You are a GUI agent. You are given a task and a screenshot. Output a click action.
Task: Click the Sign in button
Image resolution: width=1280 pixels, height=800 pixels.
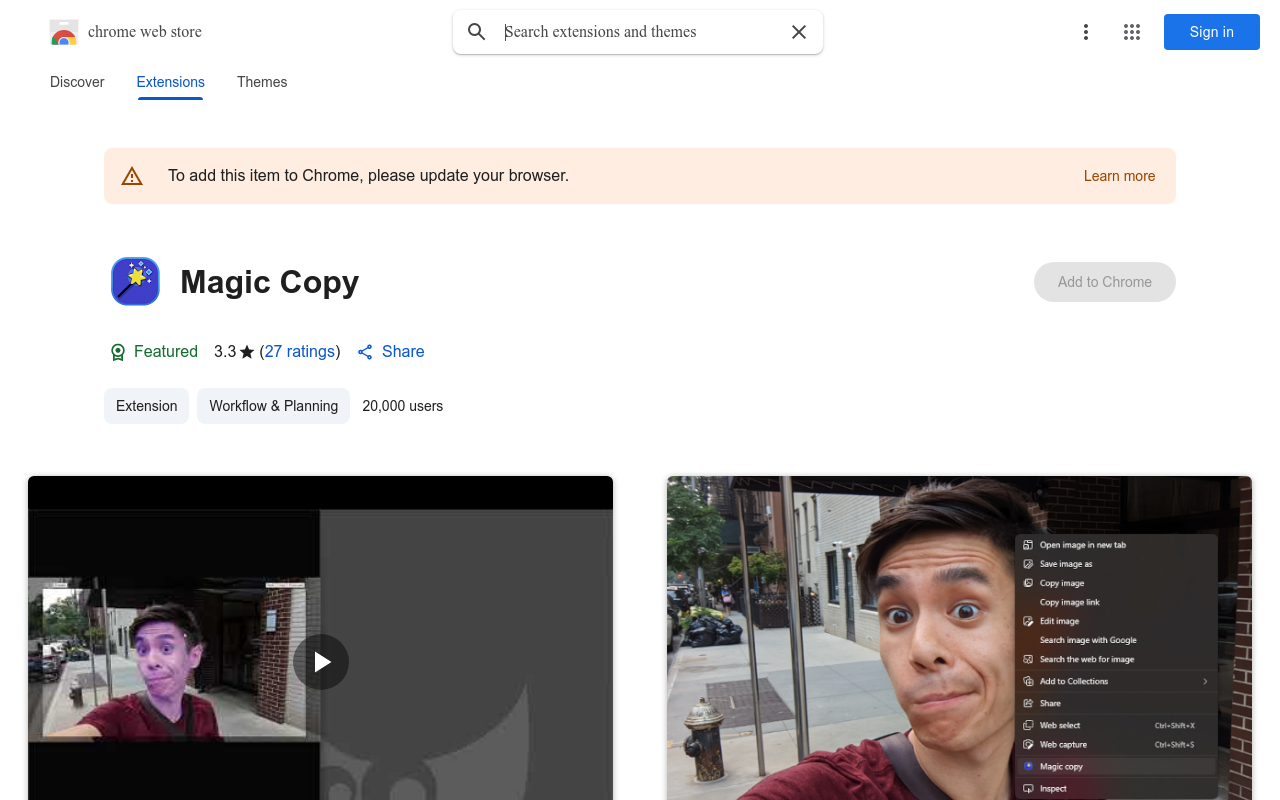(1211, 32)
